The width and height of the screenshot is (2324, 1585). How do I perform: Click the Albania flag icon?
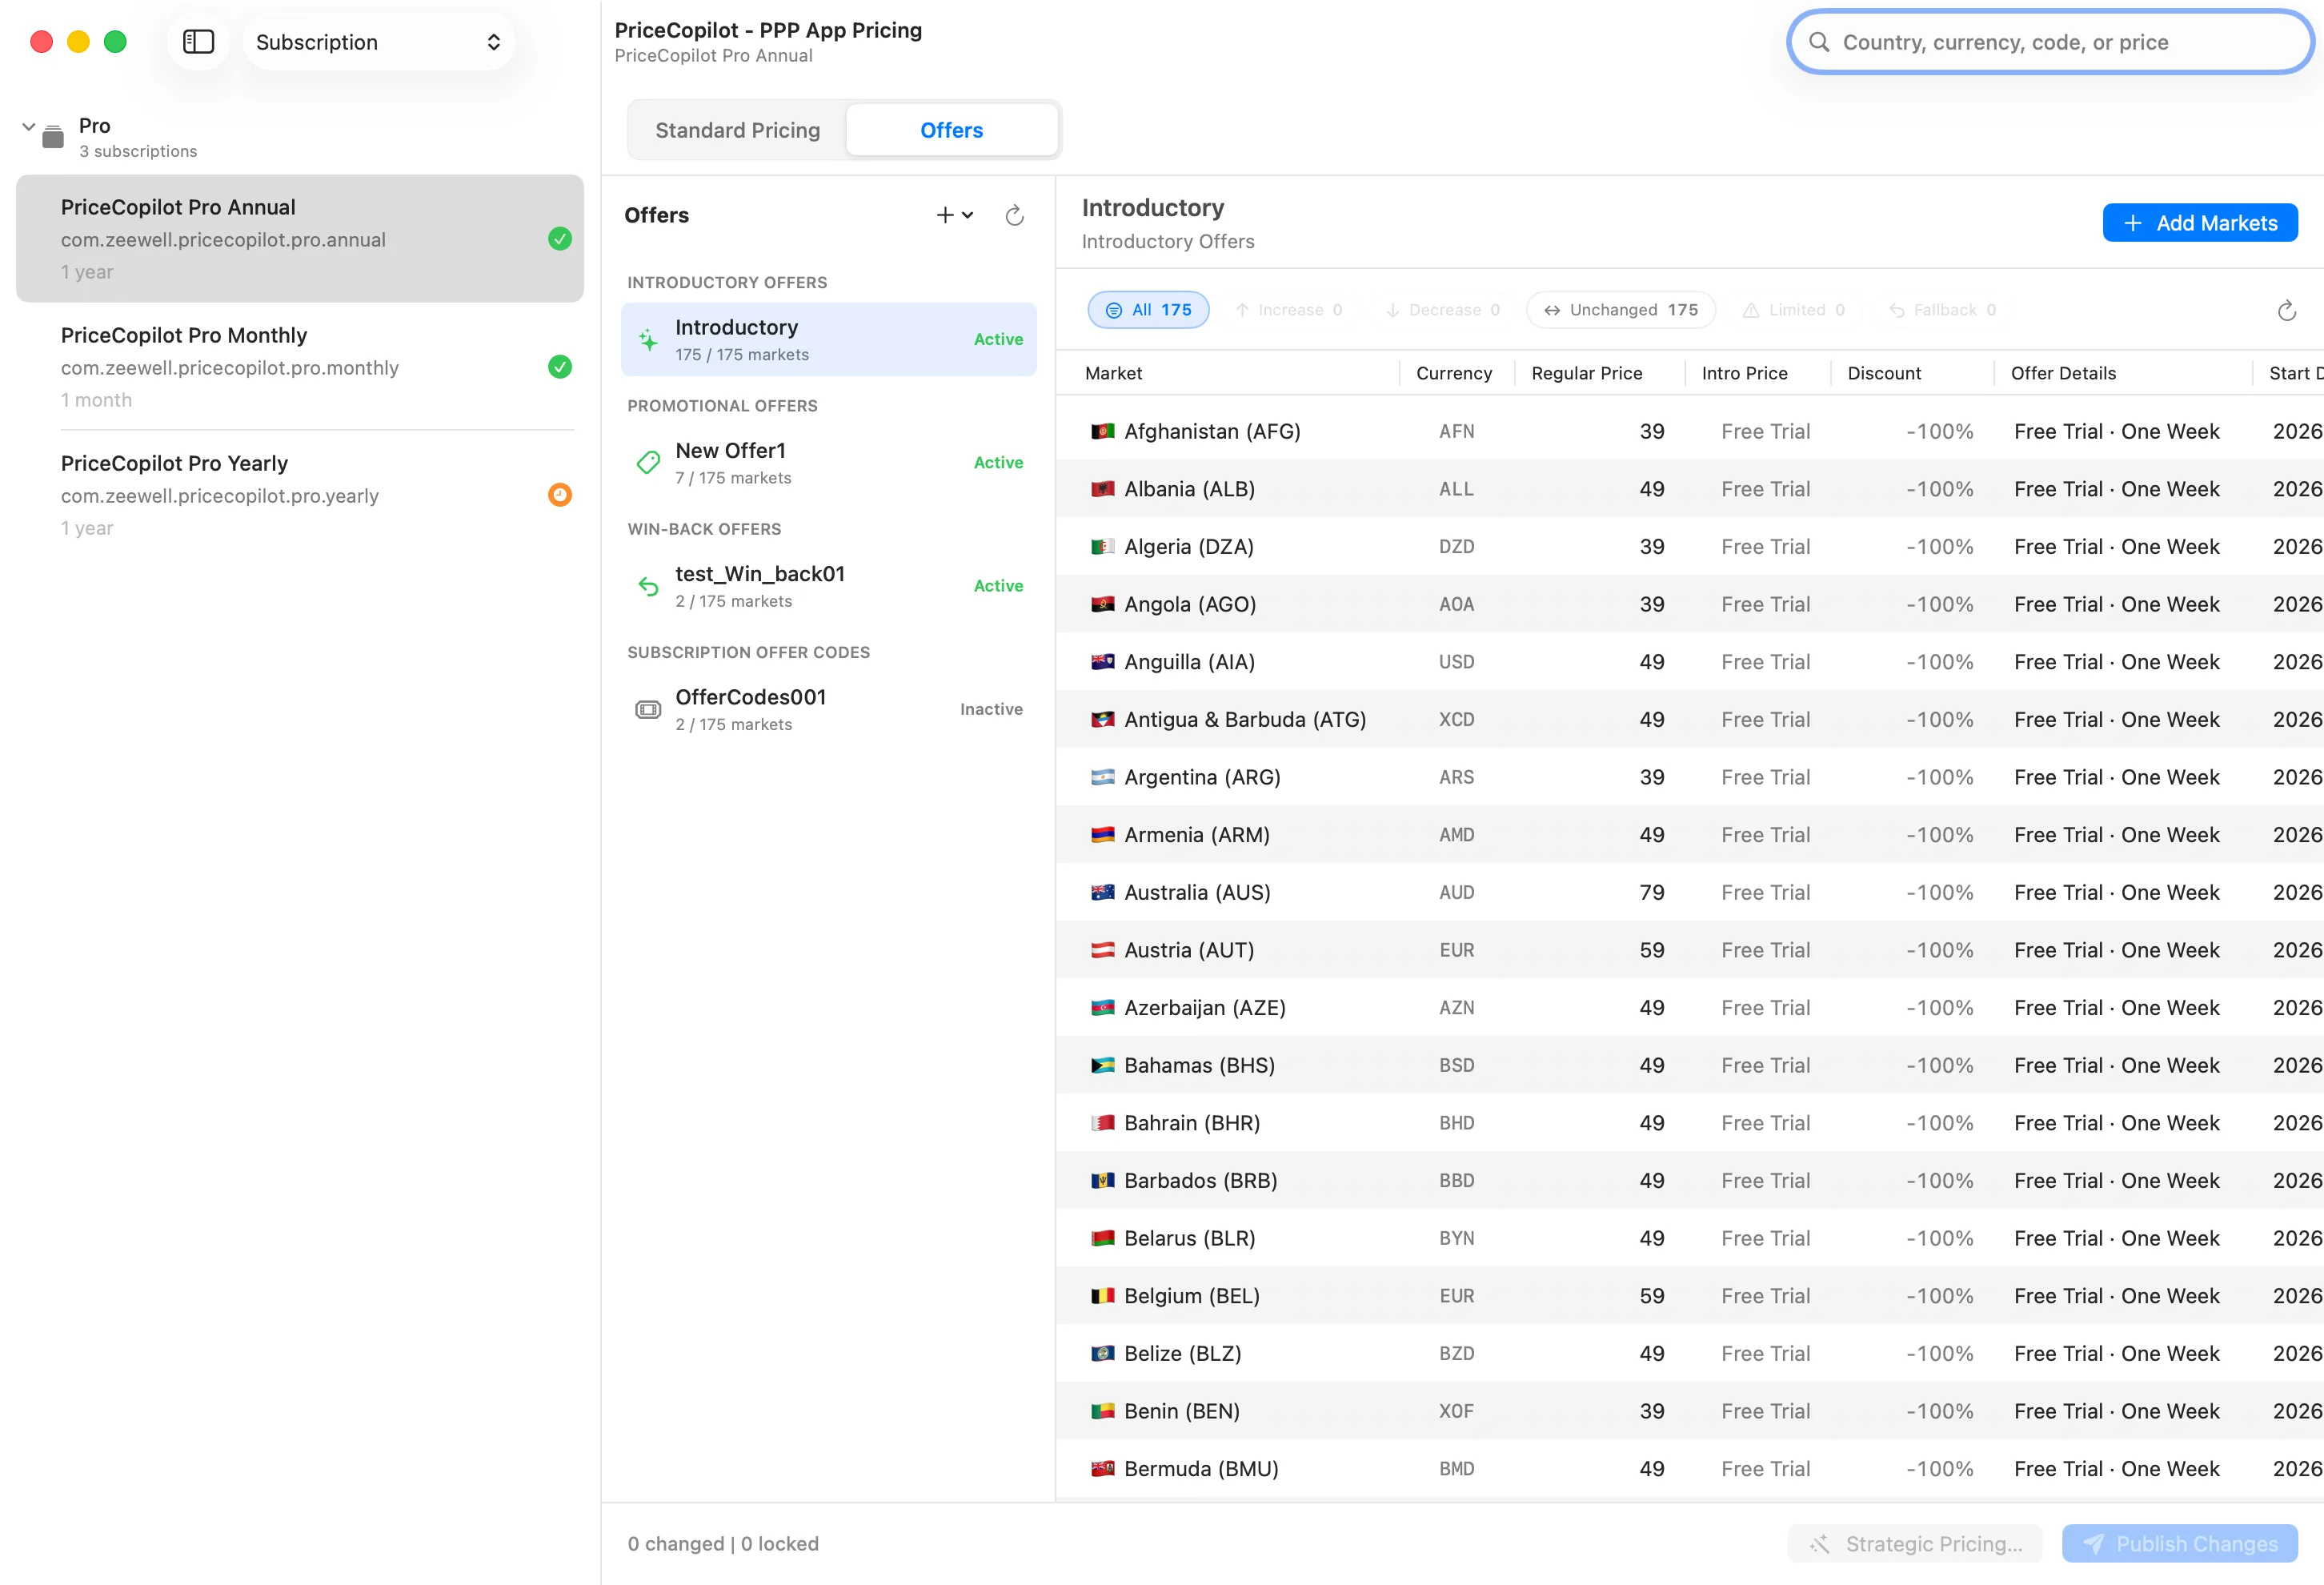coord(1102,489)
